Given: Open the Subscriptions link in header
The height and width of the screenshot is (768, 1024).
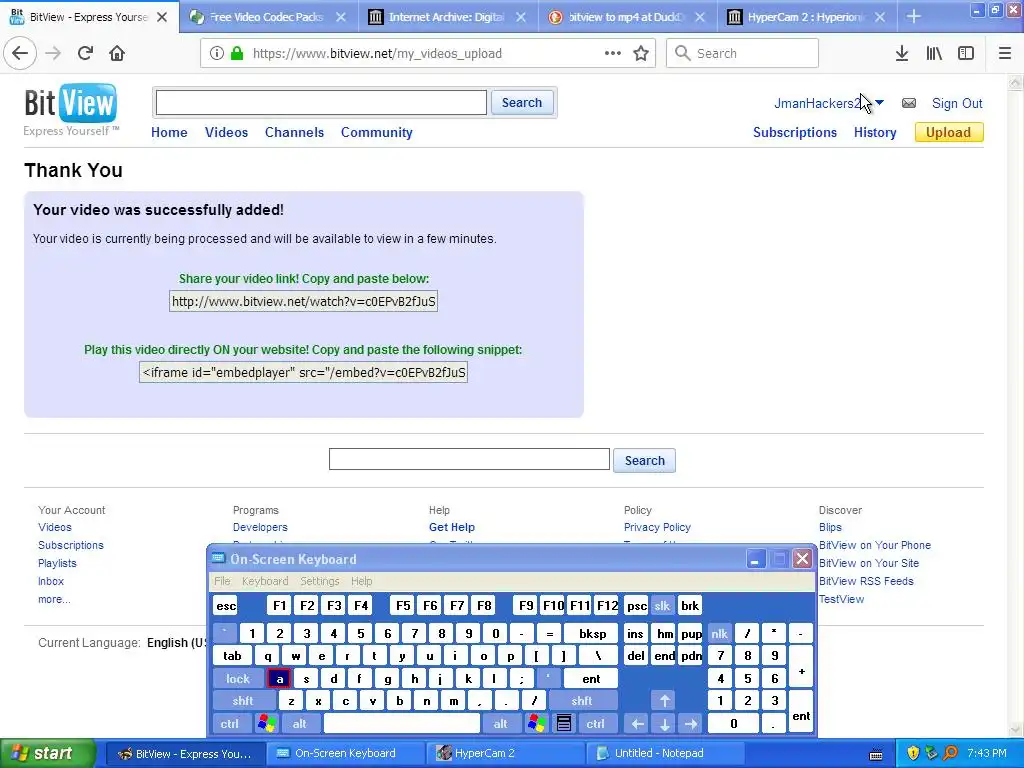Looking at the screenshot, I should click(795, 133).
